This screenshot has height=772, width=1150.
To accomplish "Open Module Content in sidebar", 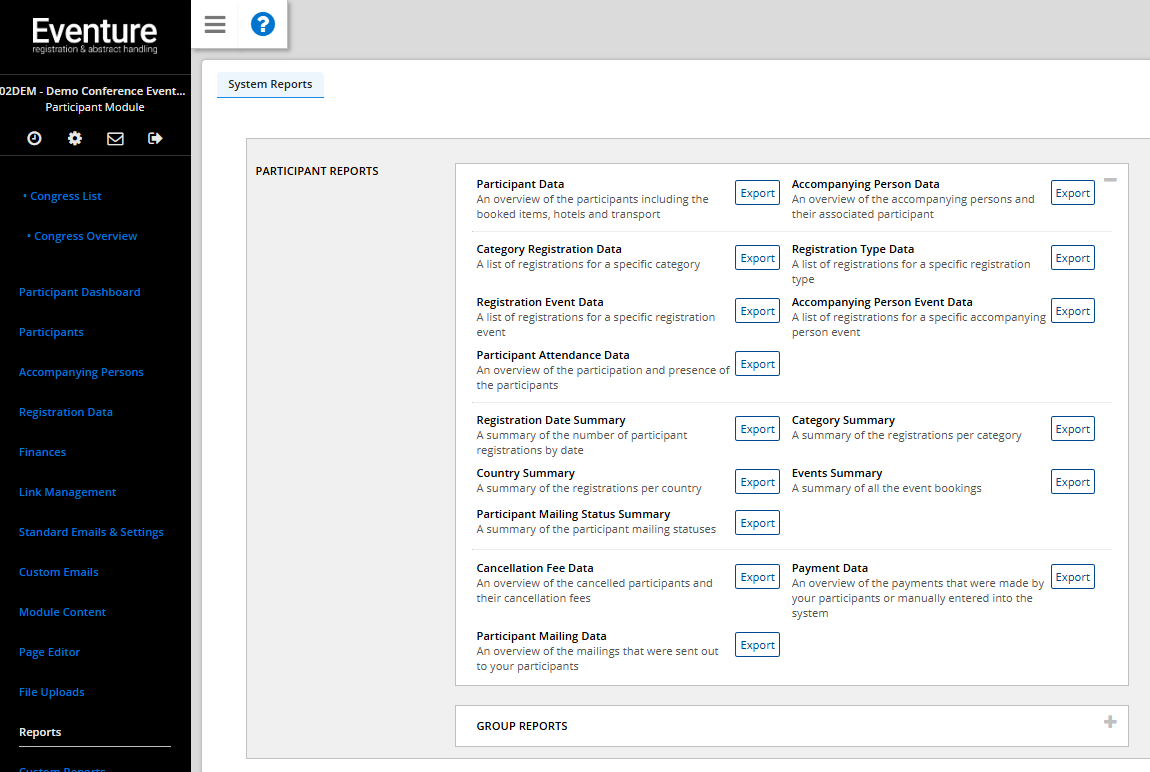I will point(62,612).
